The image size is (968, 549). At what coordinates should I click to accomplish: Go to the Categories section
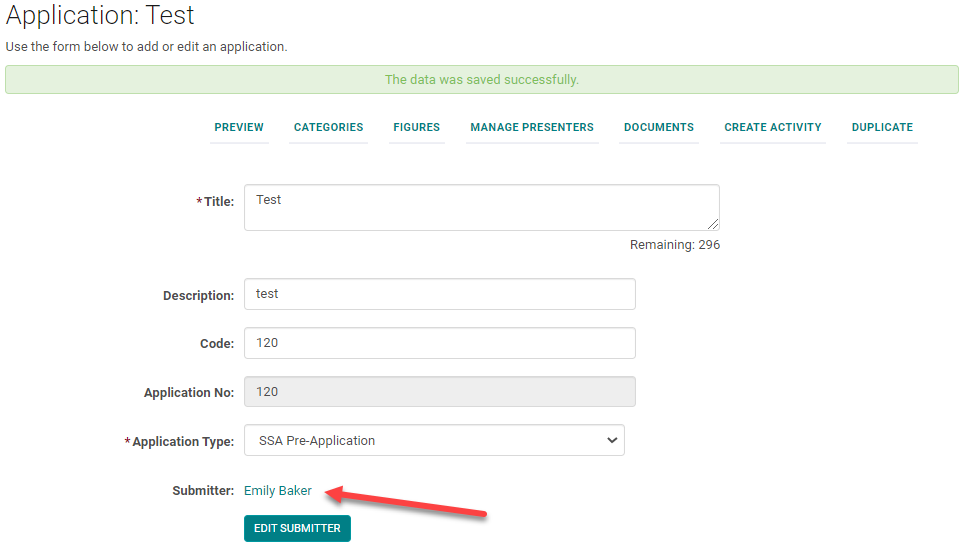(x=328, y=127)
